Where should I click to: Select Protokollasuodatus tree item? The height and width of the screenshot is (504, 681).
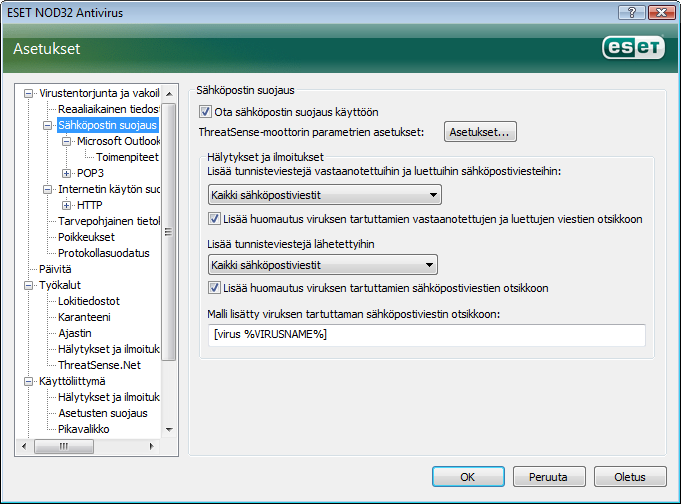104,253
